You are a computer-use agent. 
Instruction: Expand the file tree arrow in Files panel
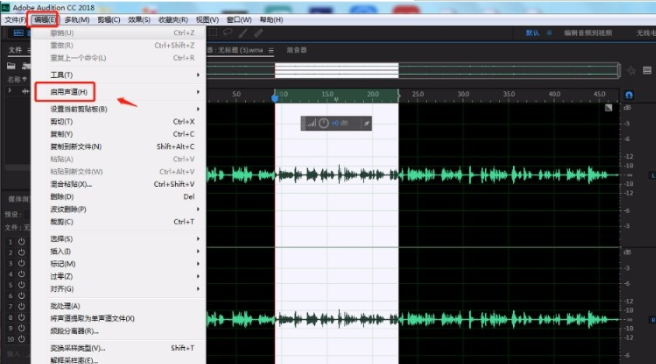[10, 90]
